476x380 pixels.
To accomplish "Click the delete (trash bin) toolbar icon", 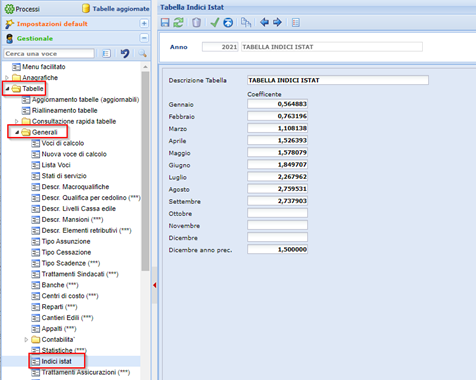I will coord(196,22).
